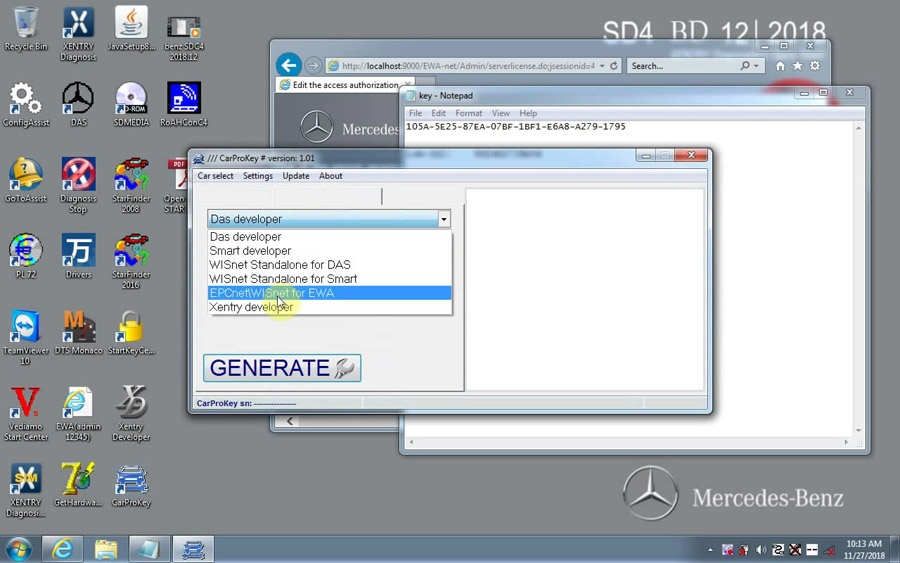
Task: Click Notepad horizontal scrollbar right arrow
Action: [x=846, y=442]
